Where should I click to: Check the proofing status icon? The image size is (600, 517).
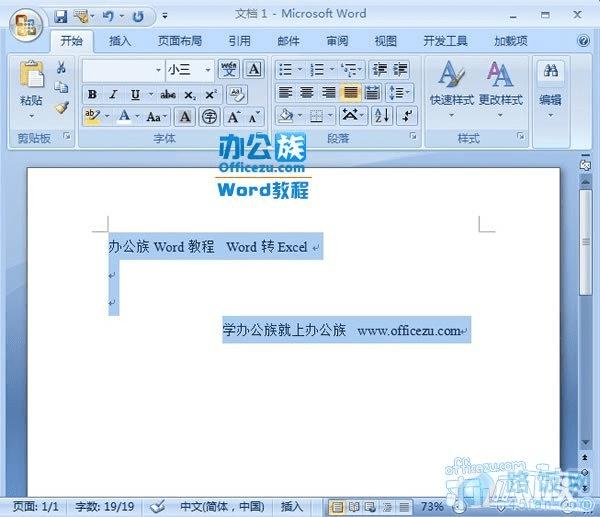158,507
